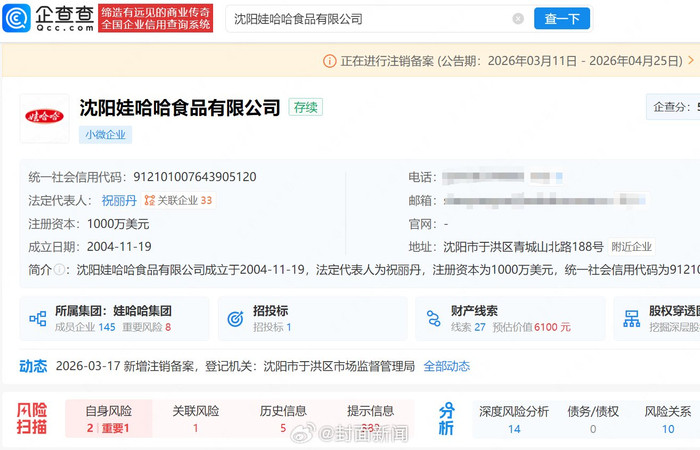The image size is (700, 450).
Task: Expand the cancellation filing notice arrow
Action: click(691, 60)
